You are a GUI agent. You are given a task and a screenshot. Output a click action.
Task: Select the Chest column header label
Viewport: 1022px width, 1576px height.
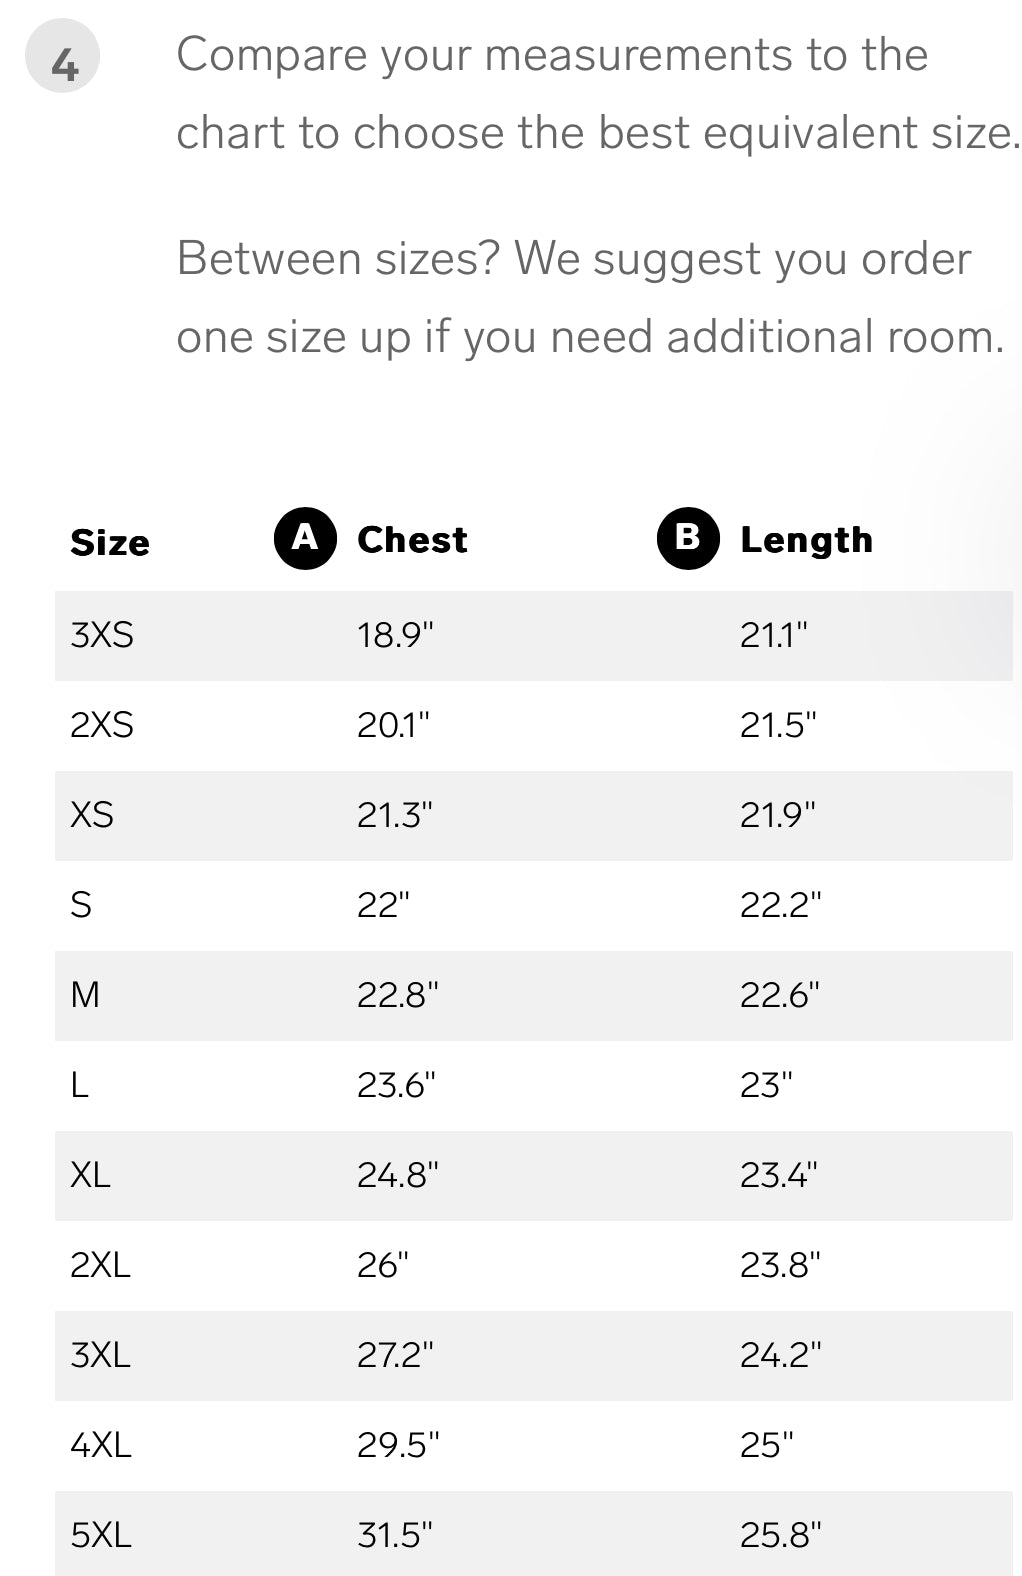click(412, 540)
